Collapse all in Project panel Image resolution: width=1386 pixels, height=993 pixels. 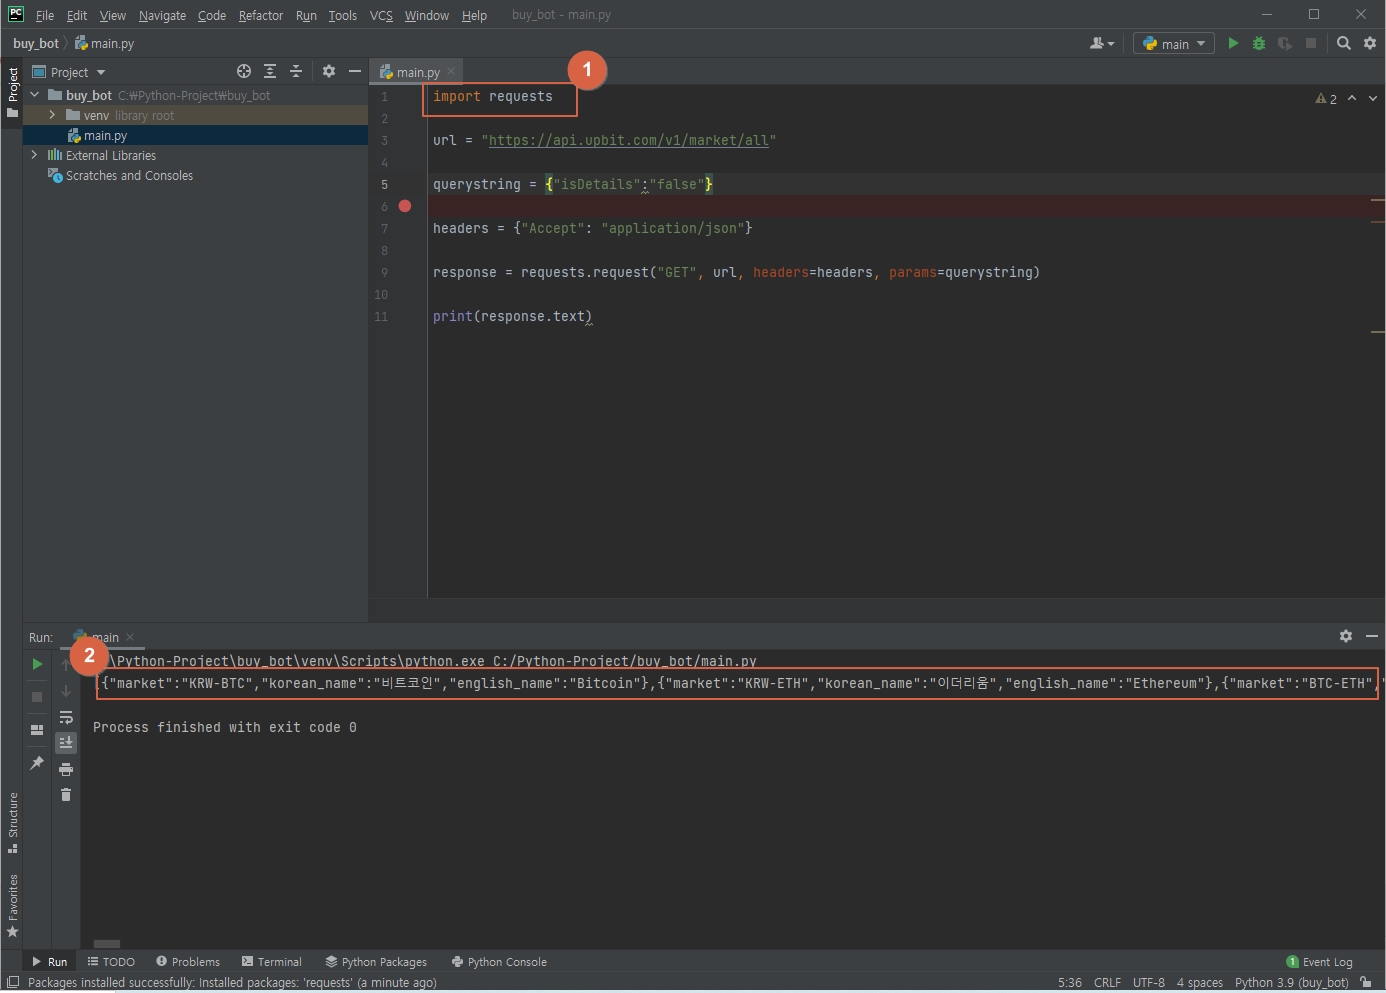pyautogui.click(x=296, y=71)
